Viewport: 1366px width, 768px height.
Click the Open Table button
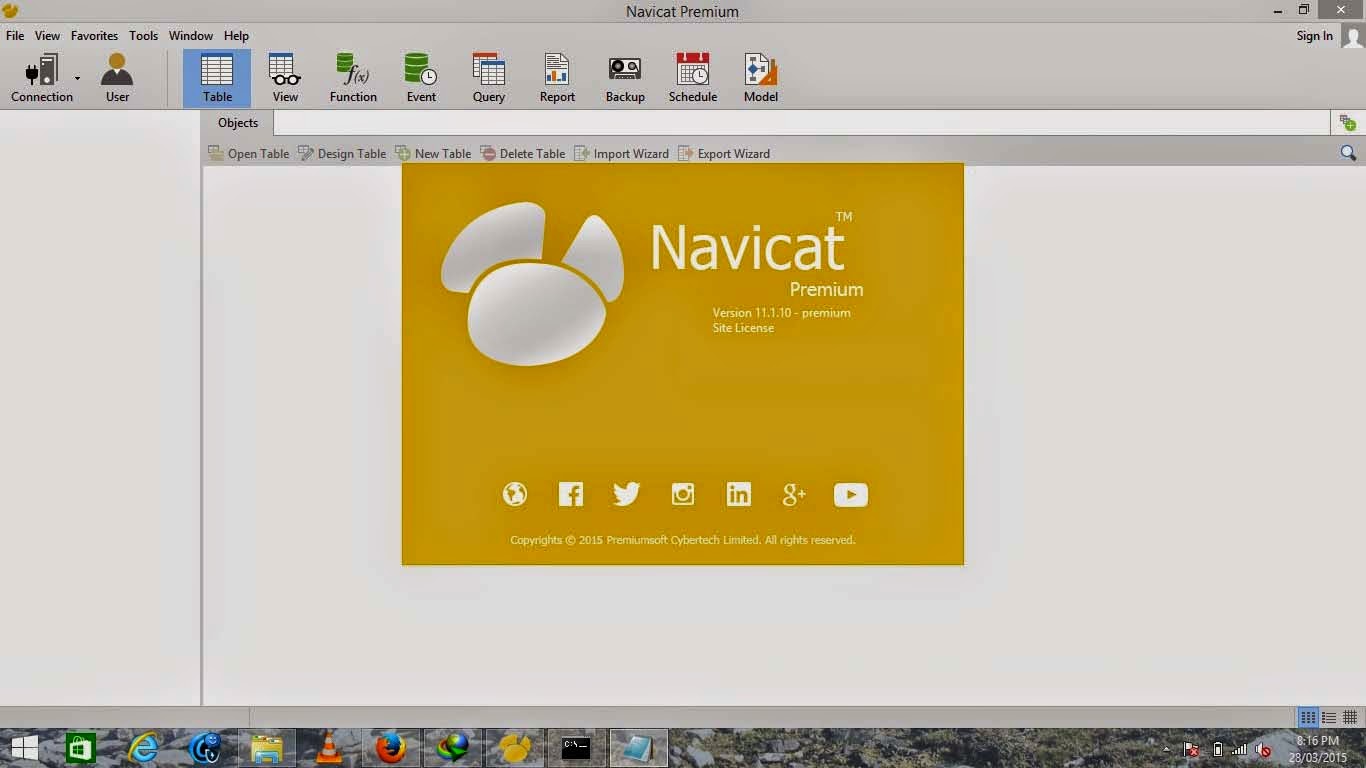click(x=249, y=154)
